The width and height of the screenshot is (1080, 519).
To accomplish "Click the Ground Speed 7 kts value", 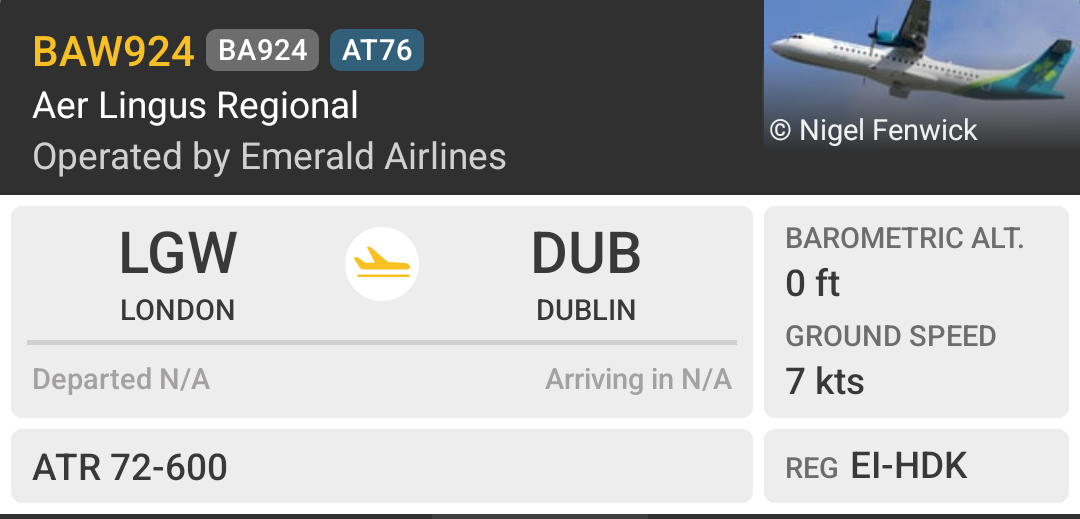I will point(825,381).
